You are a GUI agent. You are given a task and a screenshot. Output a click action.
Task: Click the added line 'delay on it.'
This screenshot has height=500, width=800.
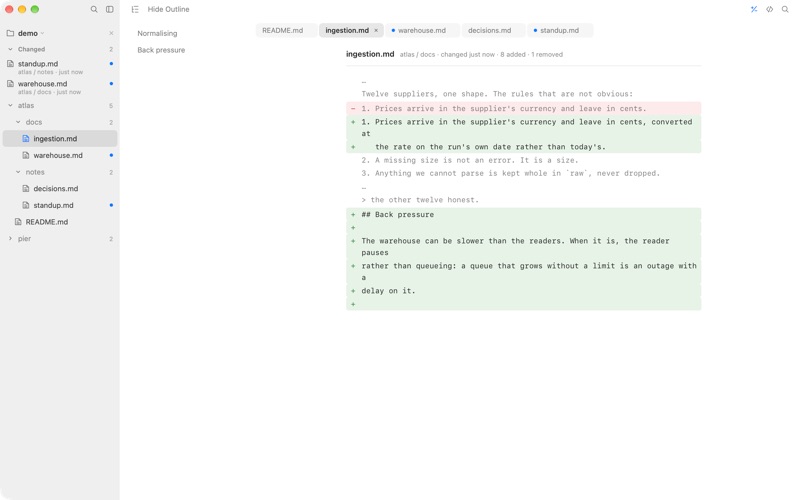click(x=523, y=291)
